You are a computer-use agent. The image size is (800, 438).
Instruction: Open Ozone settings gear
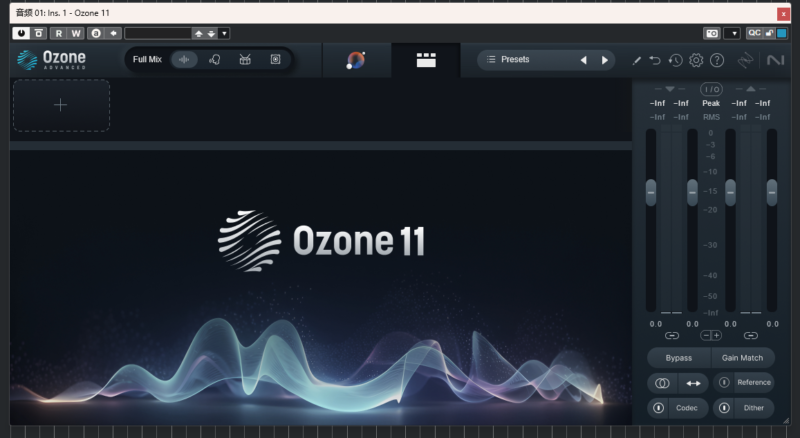[696, 60]
